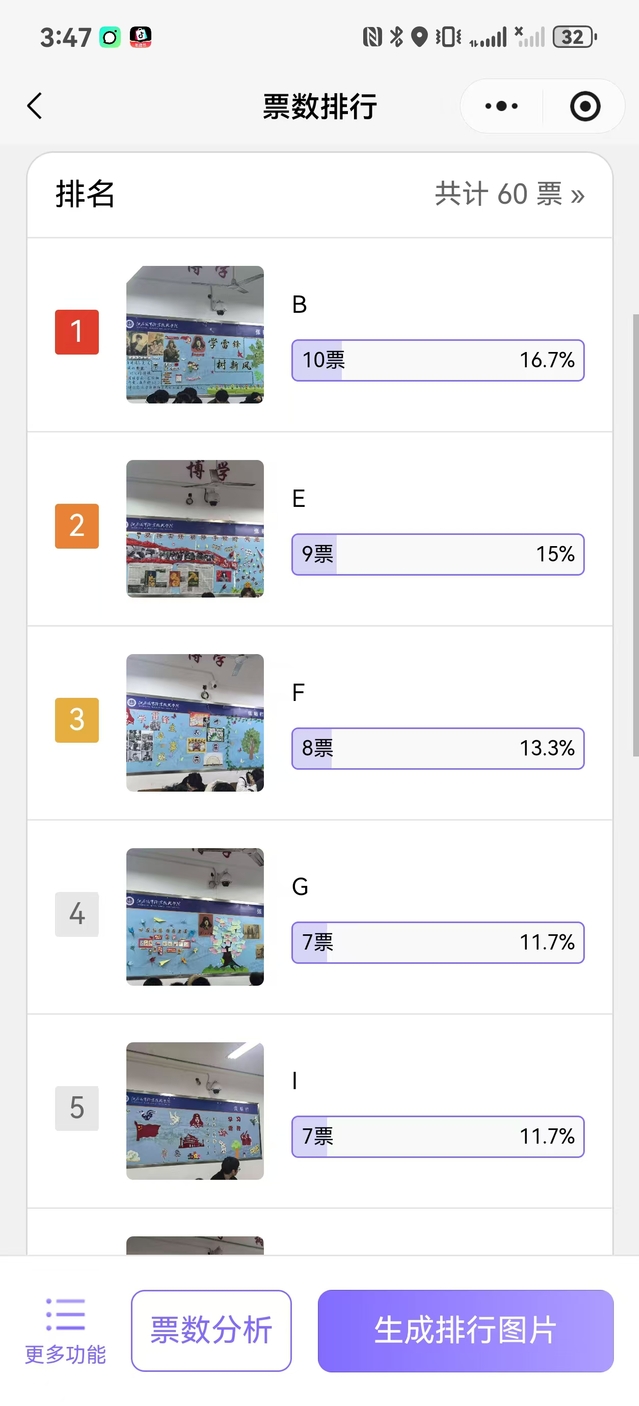Image resolution: width=639 pixels, height=1406 pixels.
Task: Open the three-dot mini program menu
Action: tap(501, 106)
